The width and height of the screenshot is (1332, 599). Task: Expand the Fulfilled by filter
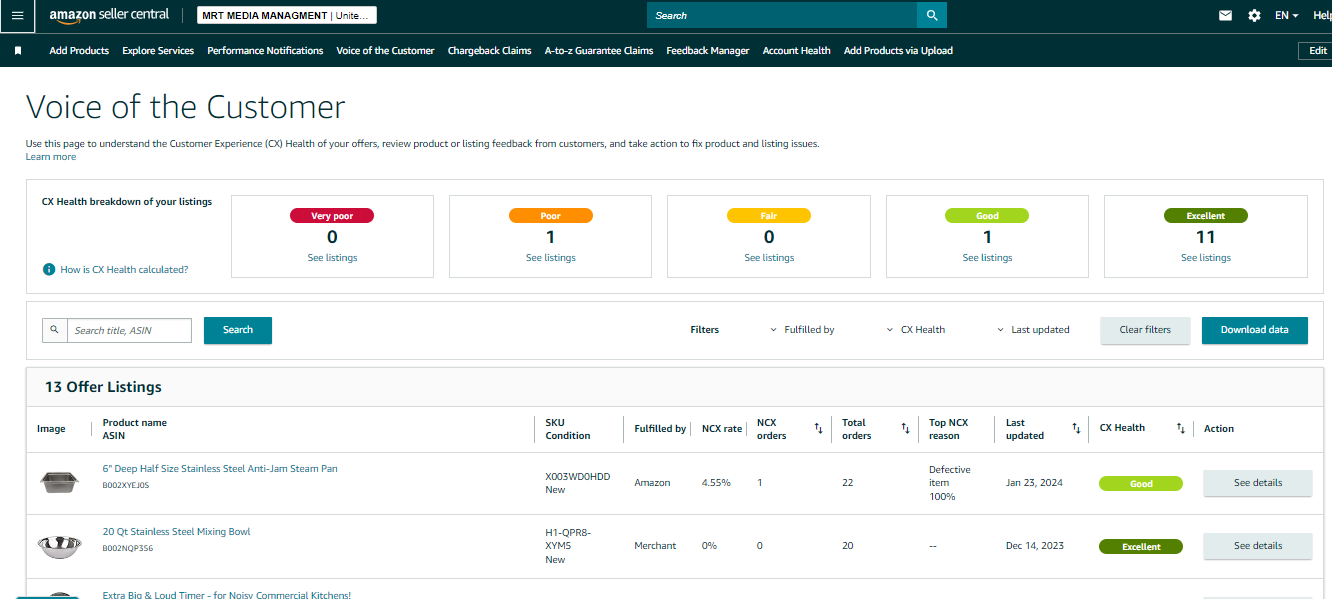tap(802, 330)
